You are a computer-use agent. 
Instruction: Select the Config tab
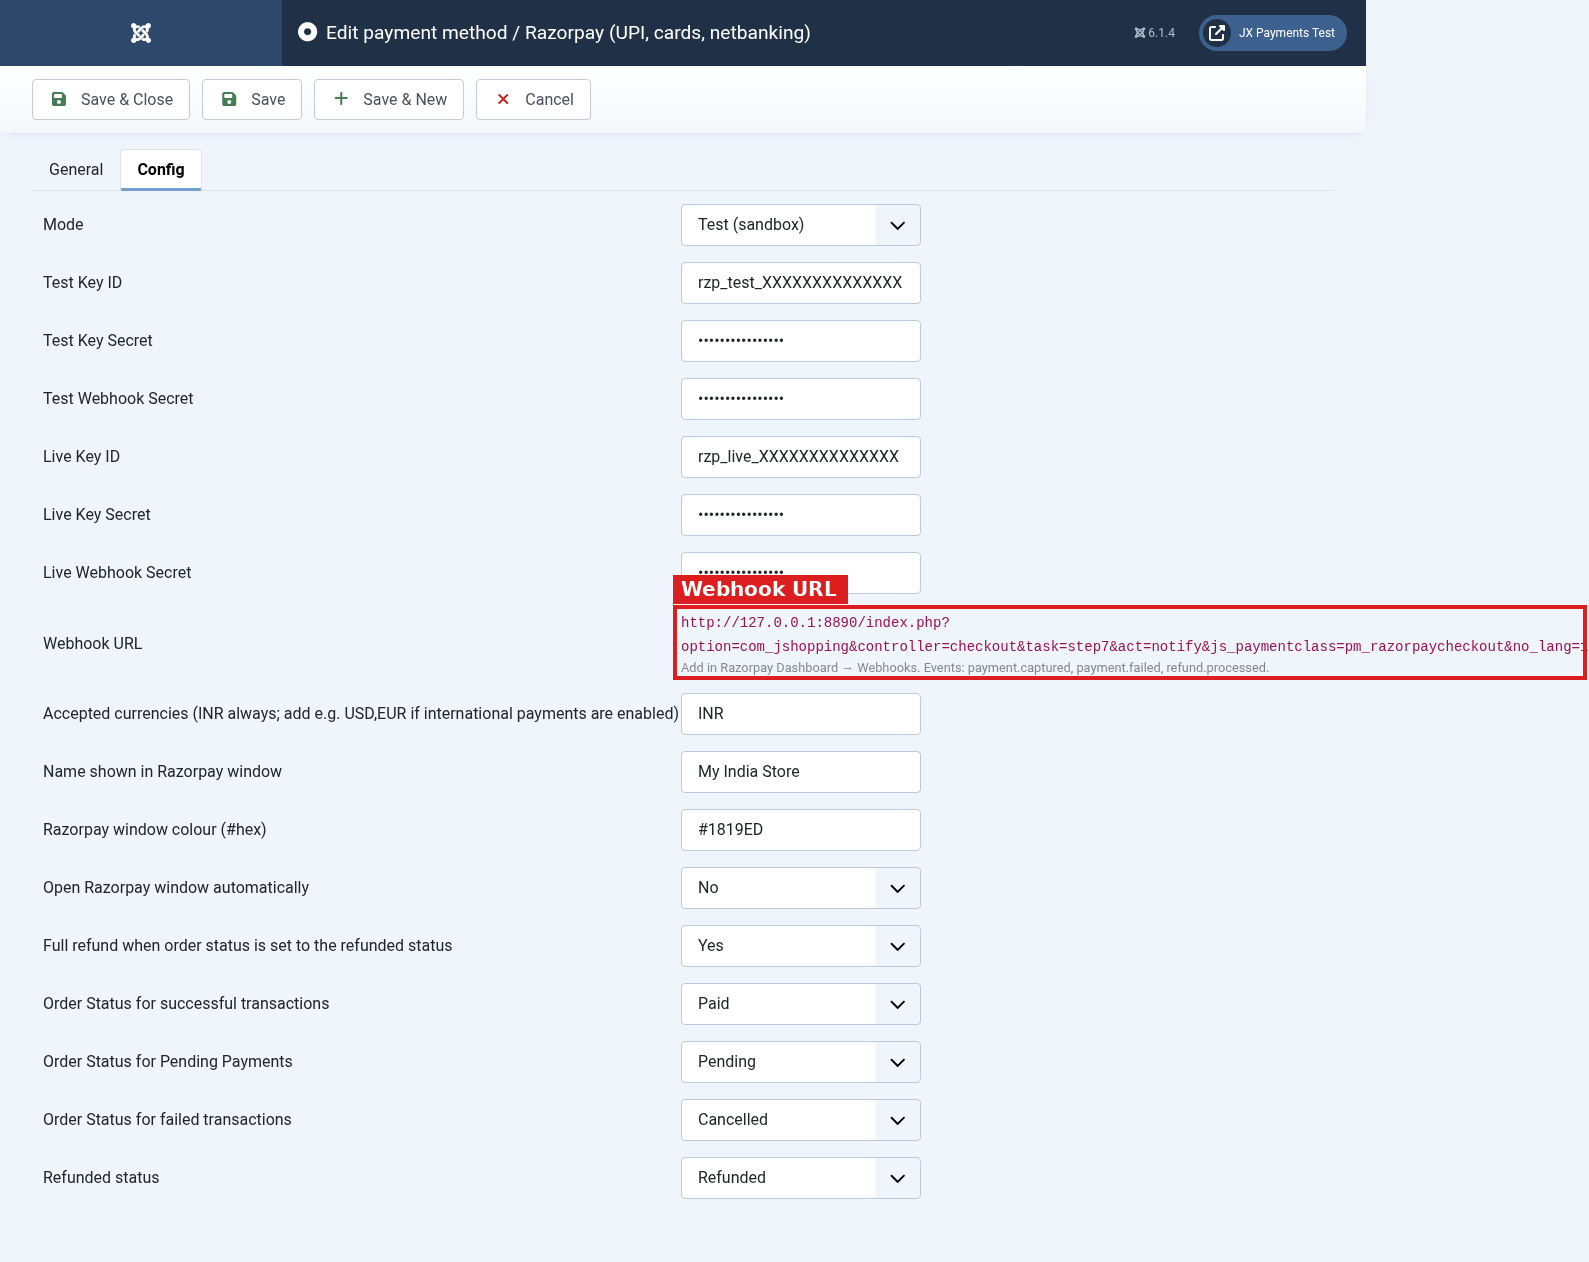pyautogui.click(x=161, y=169)
